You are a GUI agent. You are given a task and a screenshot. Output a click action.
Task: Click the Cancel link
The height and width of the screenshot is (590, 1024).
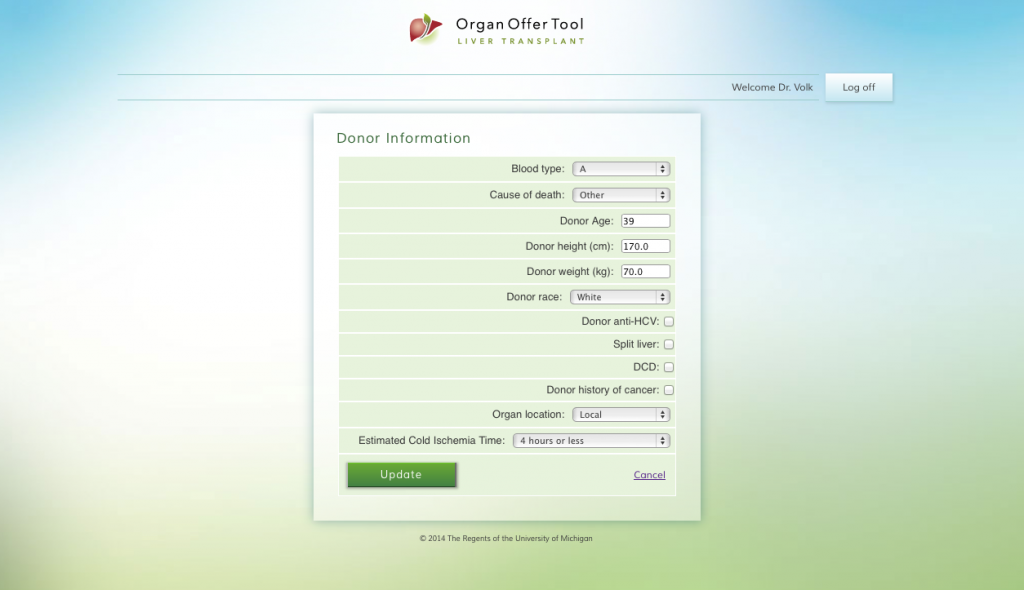click(x=649, y=475)
